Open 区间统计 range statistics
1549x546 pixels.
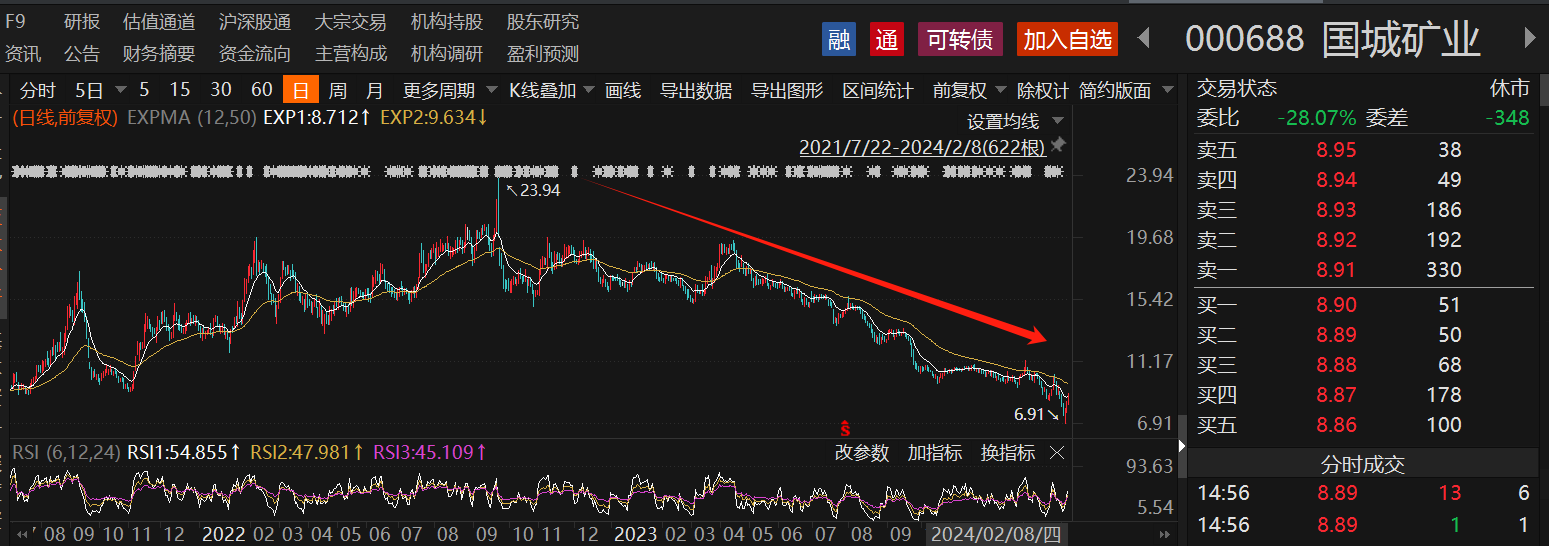(x=878, y=90)
